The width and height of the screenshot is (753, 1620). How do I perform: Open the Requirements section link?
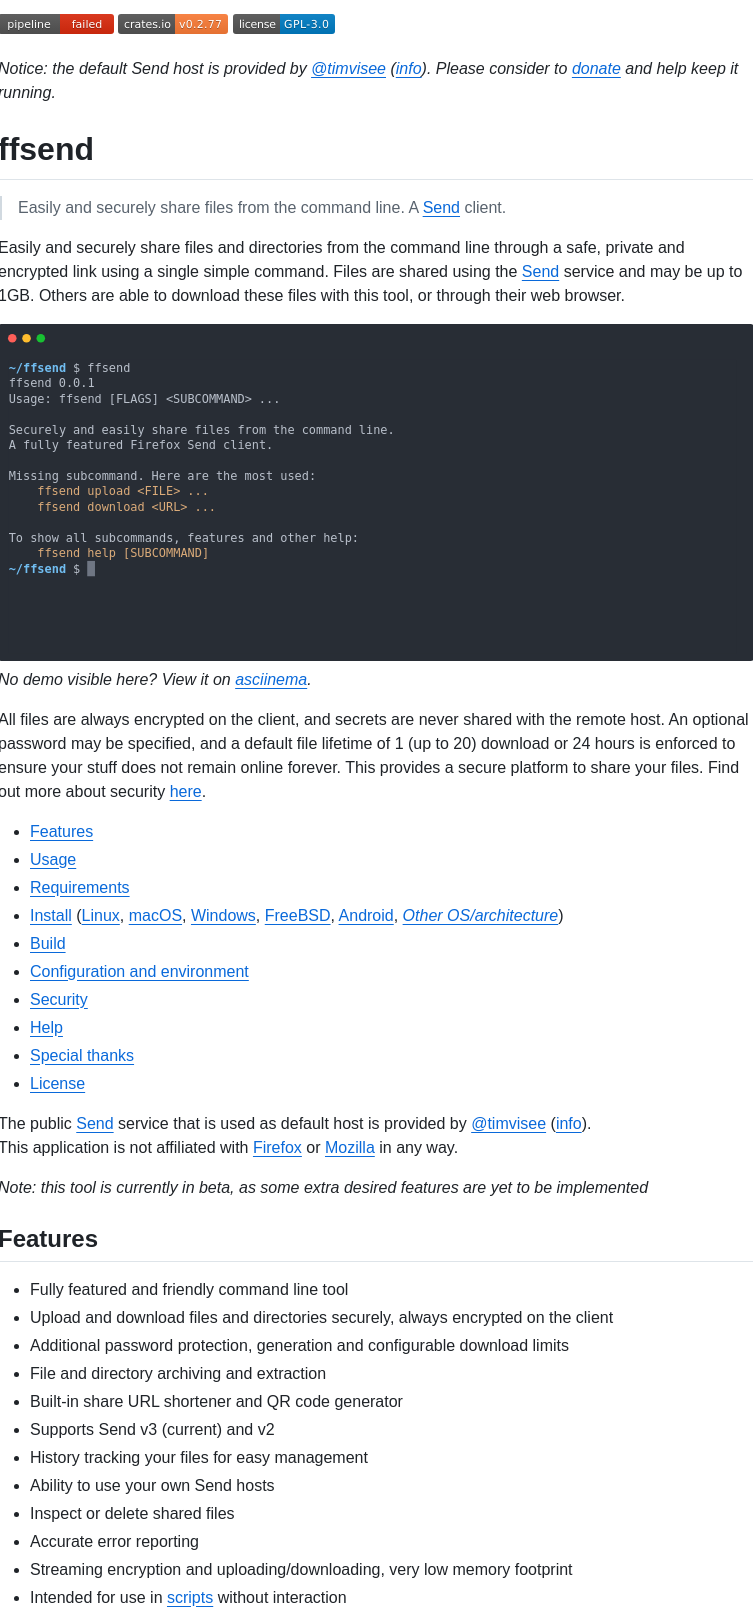click(x=80, y=888)
